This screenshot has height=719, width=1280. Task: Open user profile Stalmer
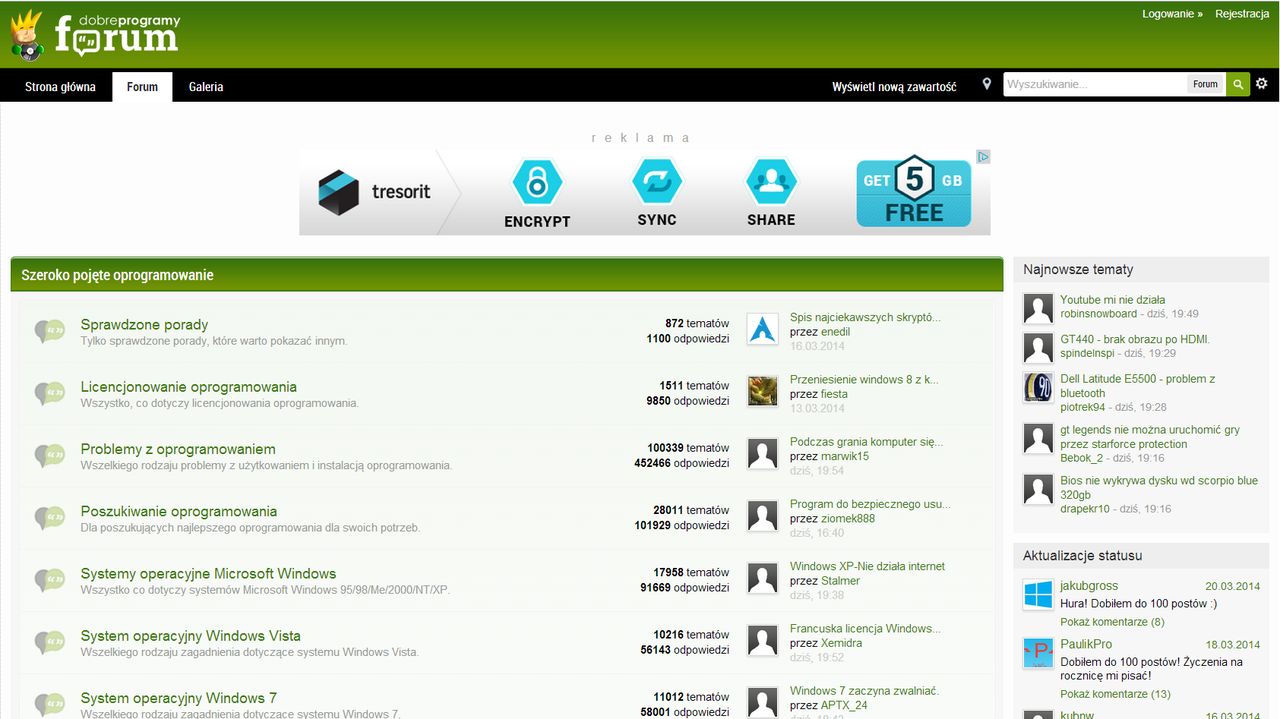[x=840, y=580]
